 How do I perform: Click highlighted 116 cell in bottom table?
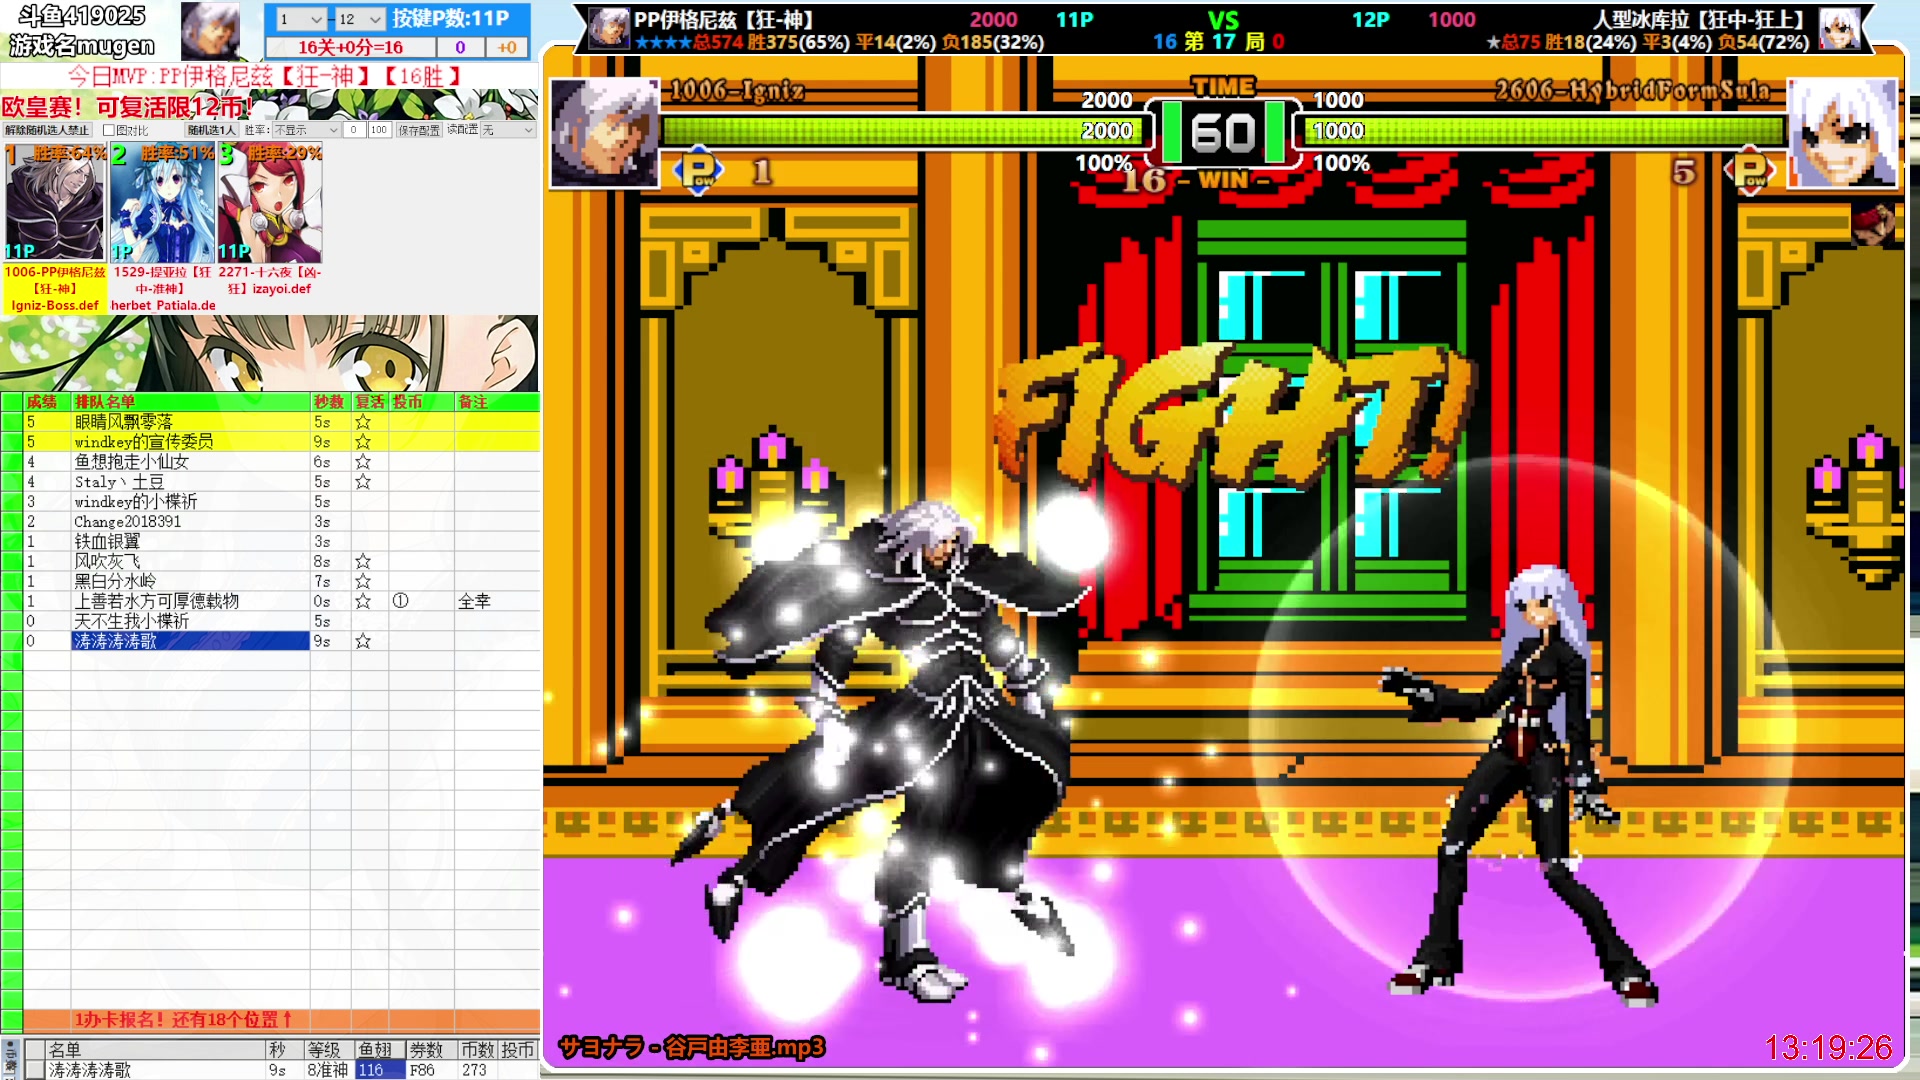point(380,1070)
